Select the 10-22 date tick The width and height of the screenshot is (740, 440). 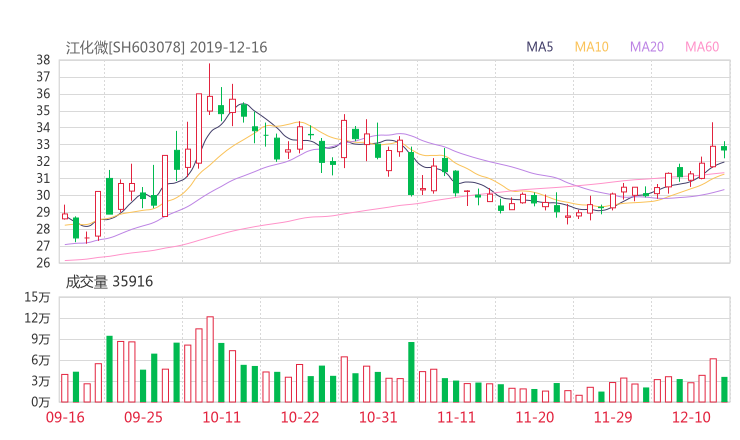(x=300, y=417)
